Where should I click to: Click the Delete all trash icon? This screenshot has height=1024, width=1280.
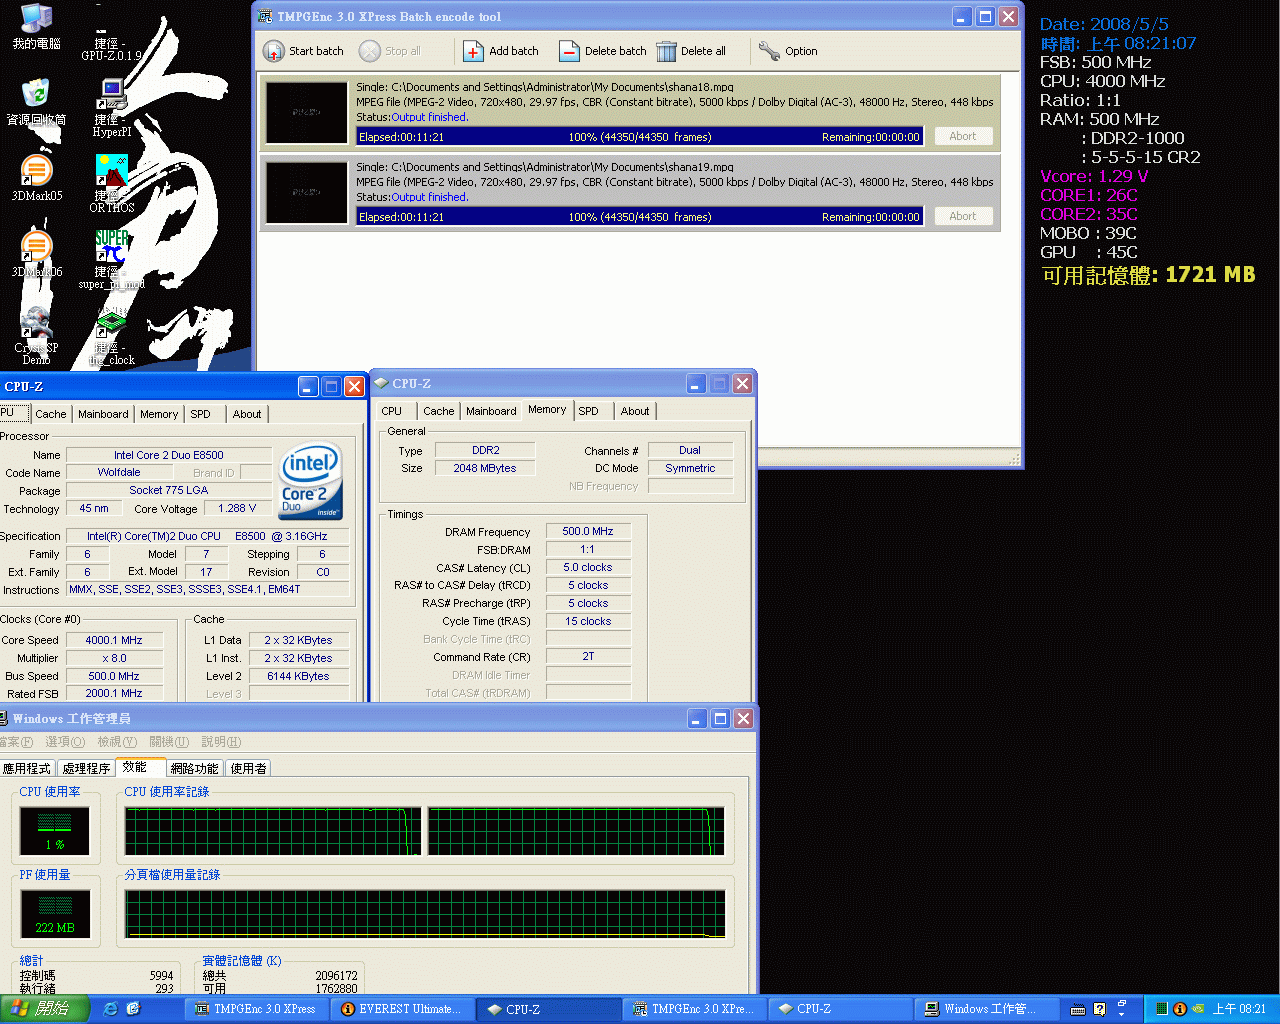(667, 51)
